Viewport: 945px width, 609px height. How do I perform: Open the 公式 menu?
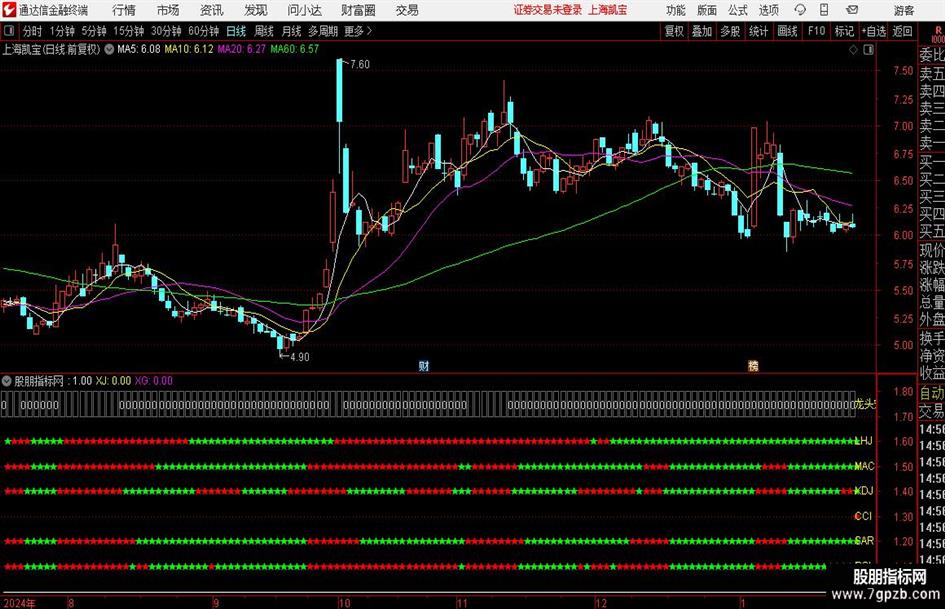click(738, 10)
